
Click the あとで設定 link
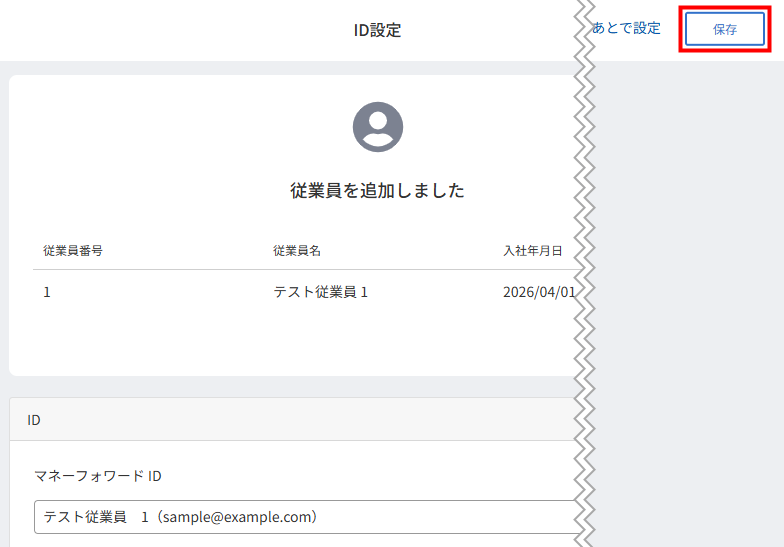[626, 28]
